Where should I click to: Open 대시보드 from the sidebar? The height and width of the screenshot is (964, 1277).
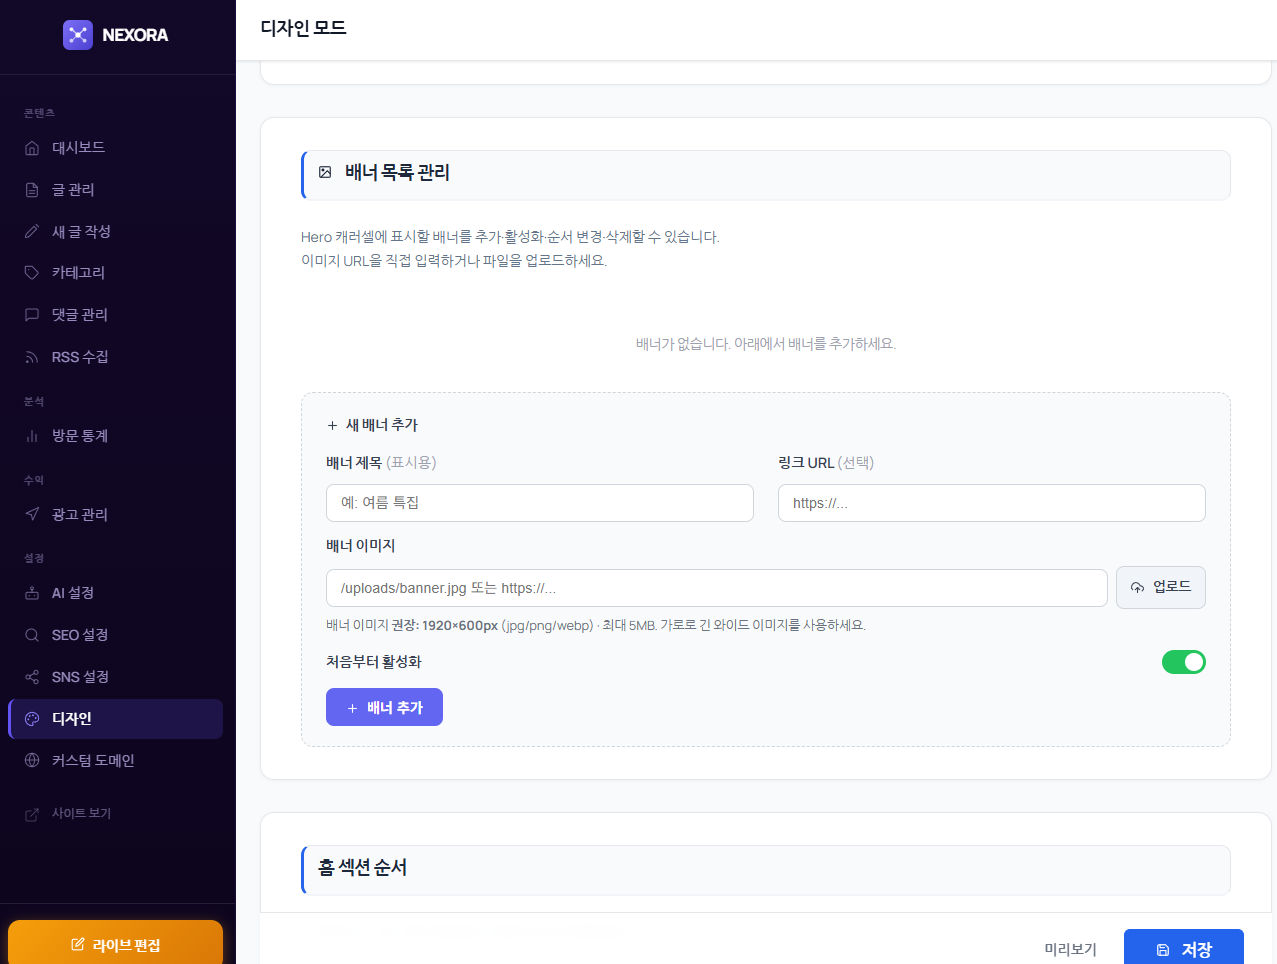coord(78,148)
